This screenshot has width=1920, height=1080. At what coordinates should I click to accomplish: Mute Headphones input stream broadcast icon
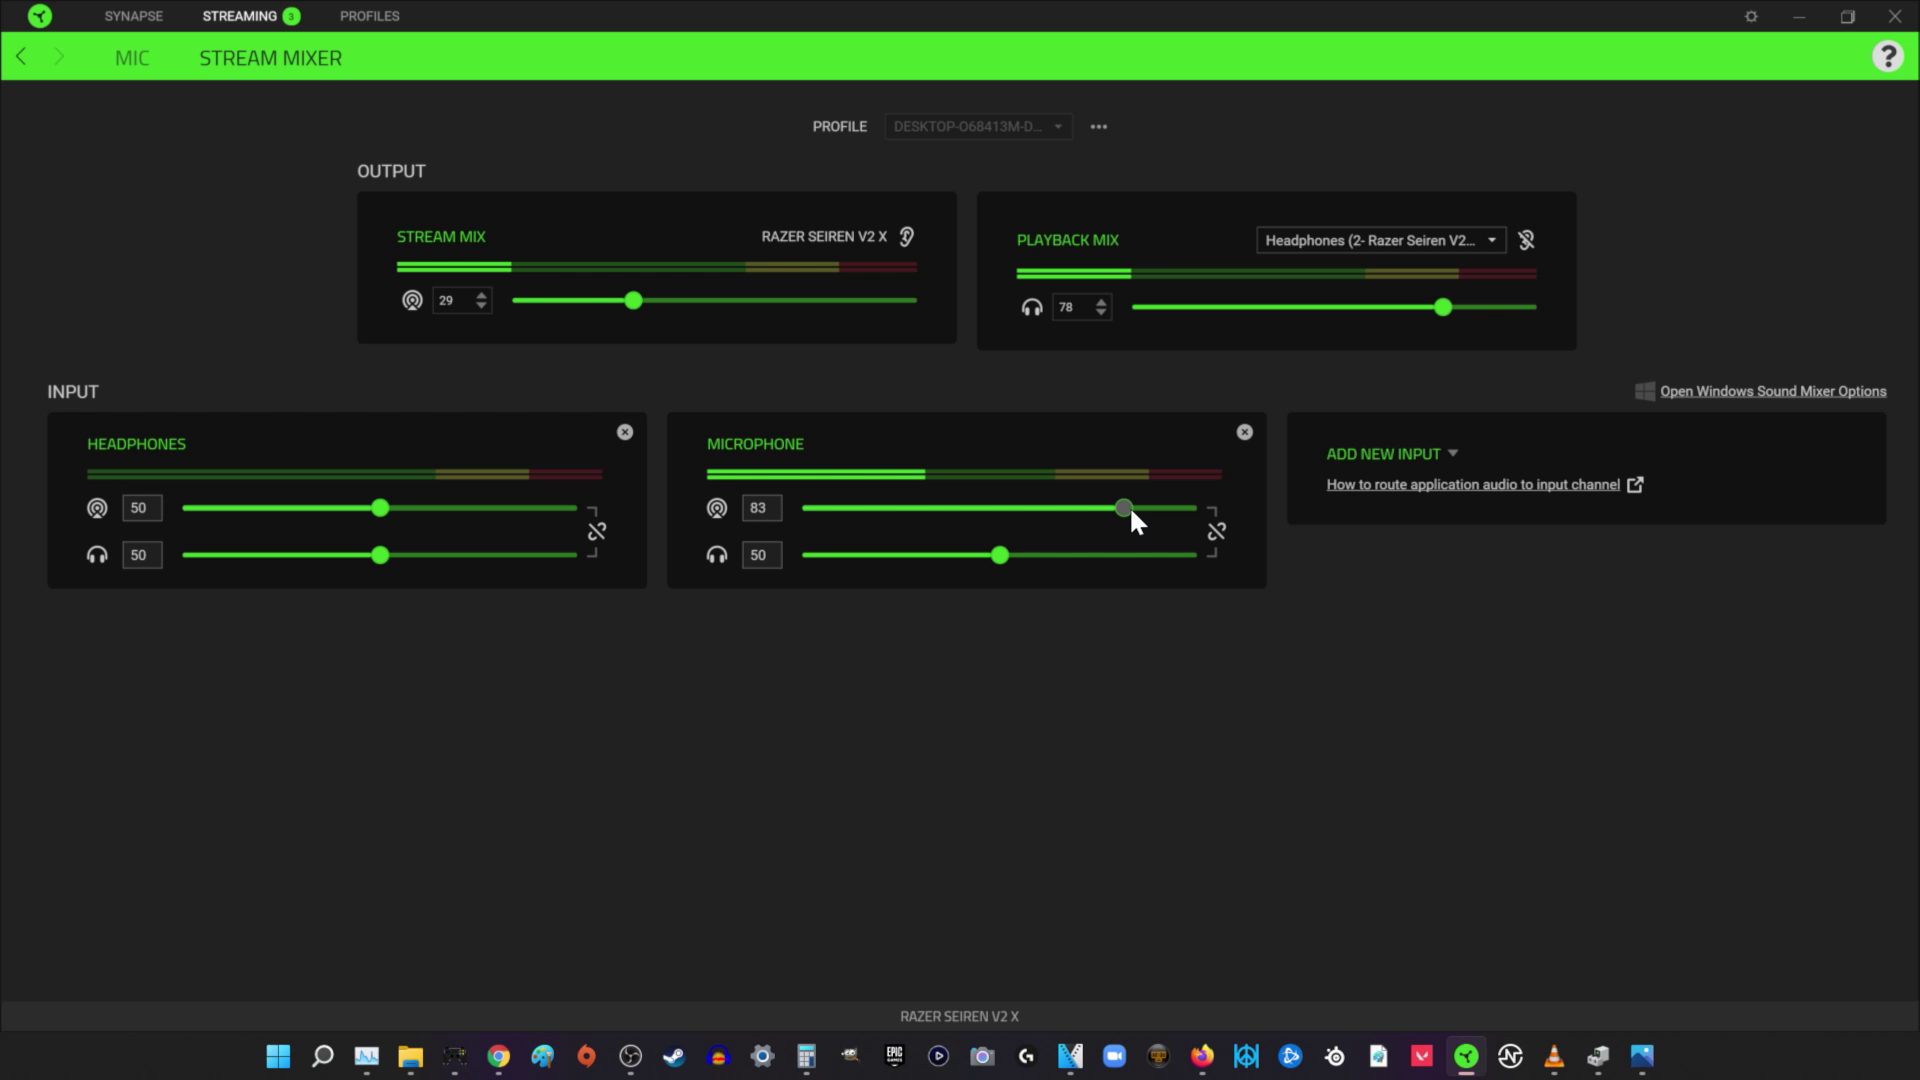97,508
